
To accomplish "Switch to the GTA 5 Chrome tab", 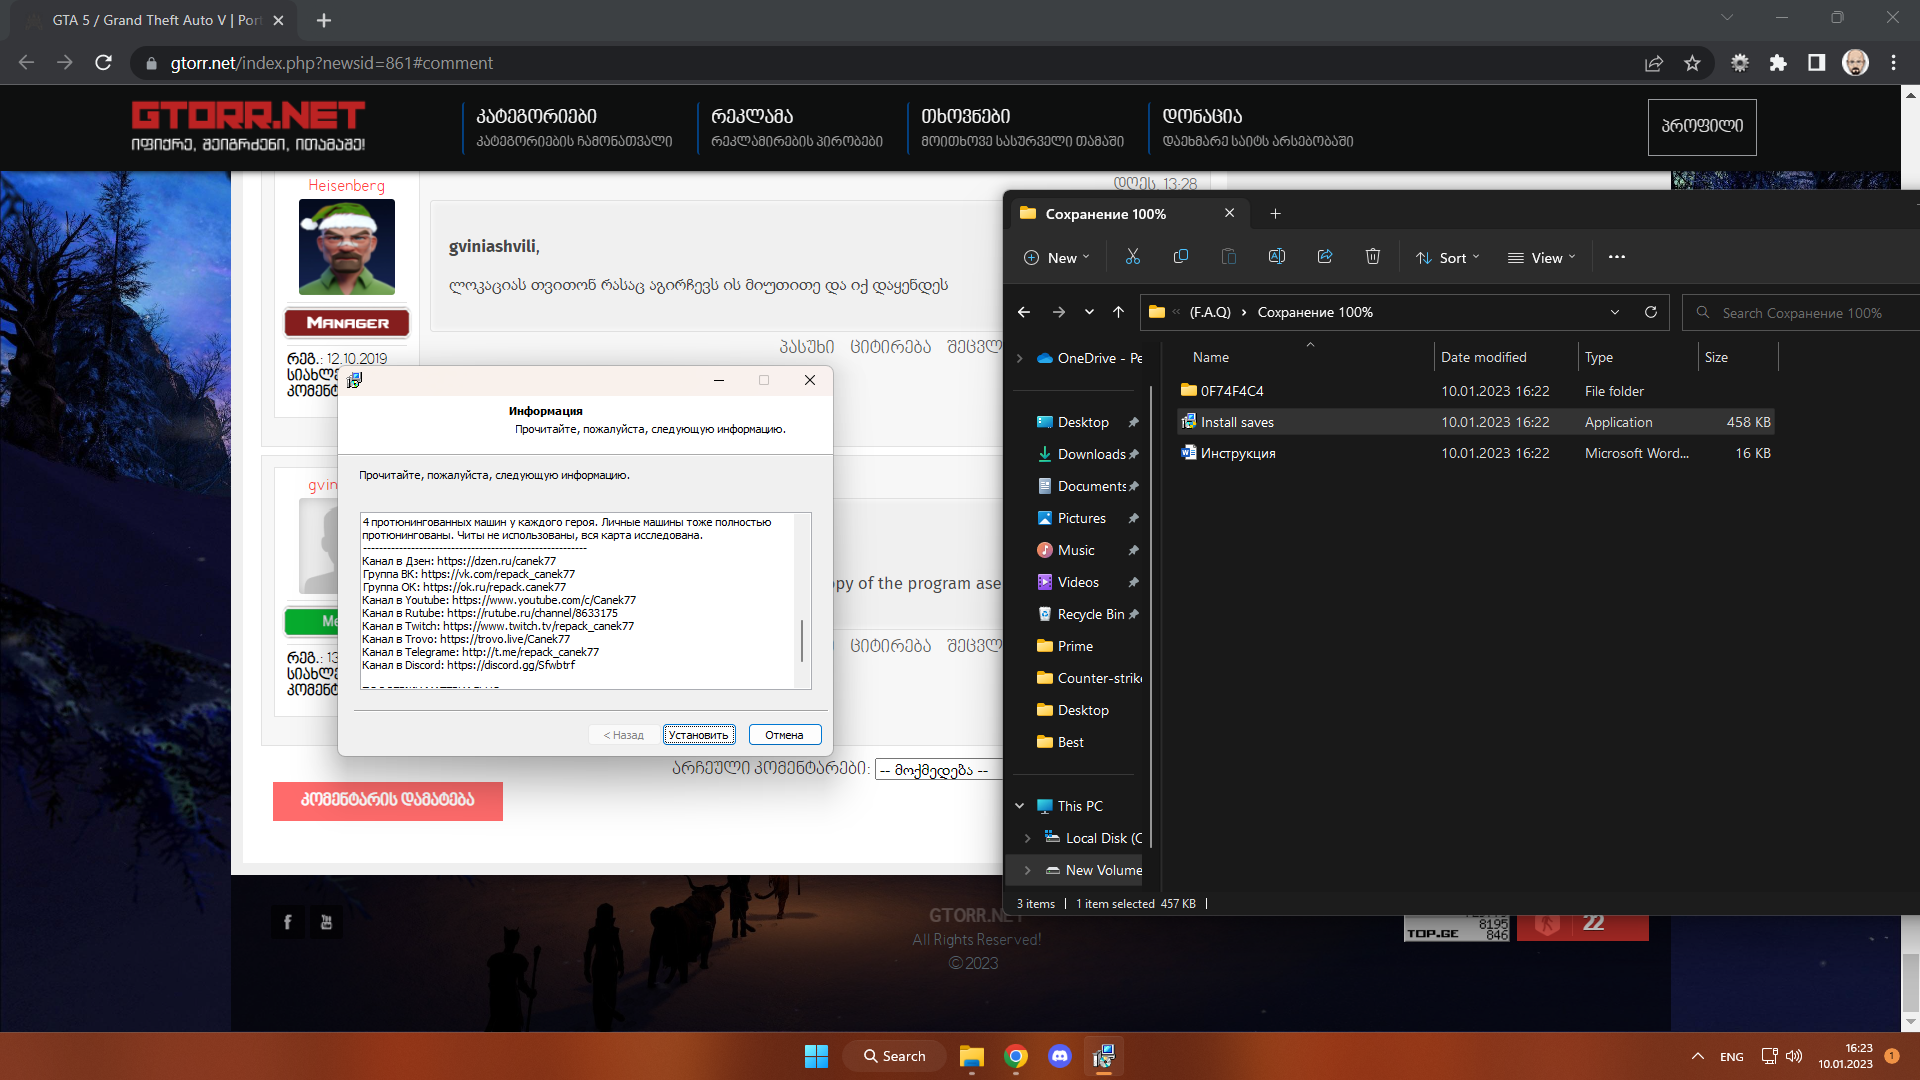I will (155, 20).
